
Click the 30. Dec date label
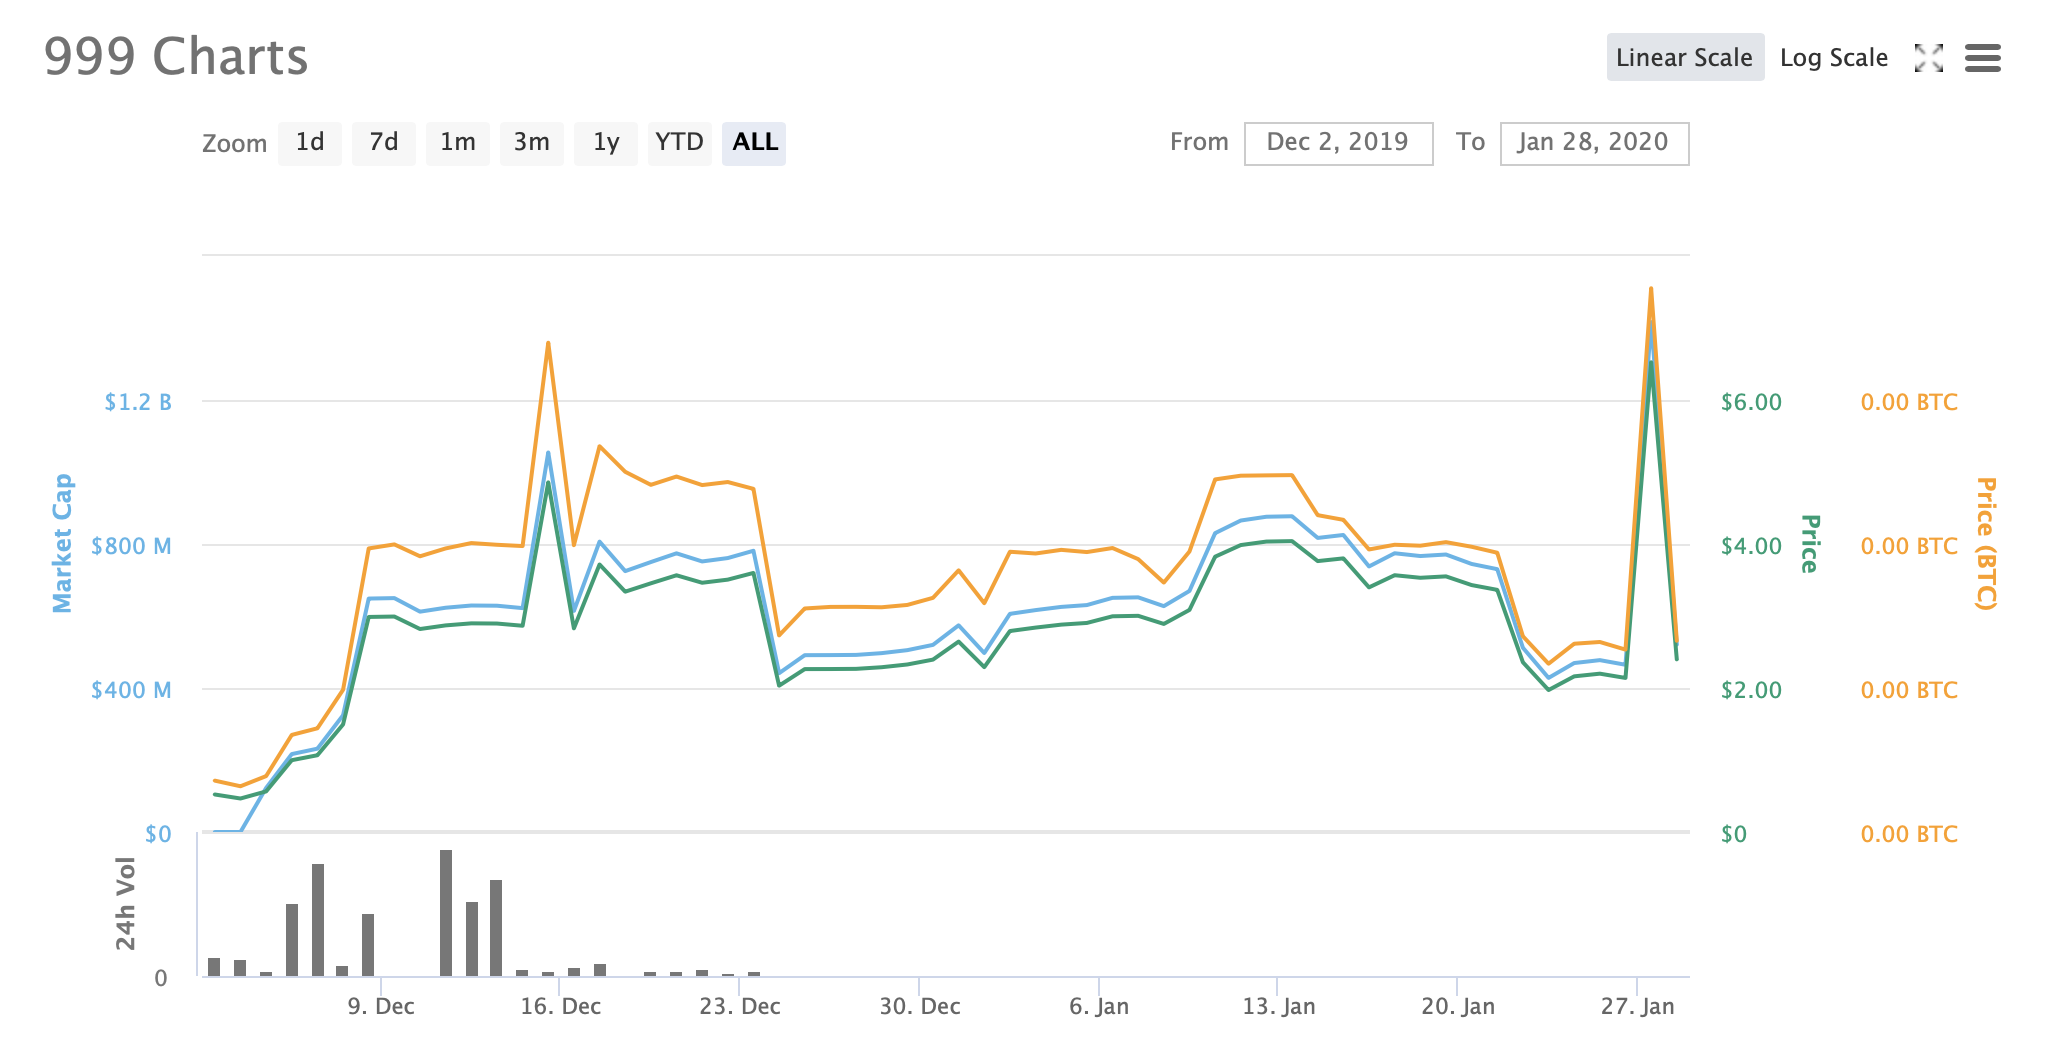920,1006
